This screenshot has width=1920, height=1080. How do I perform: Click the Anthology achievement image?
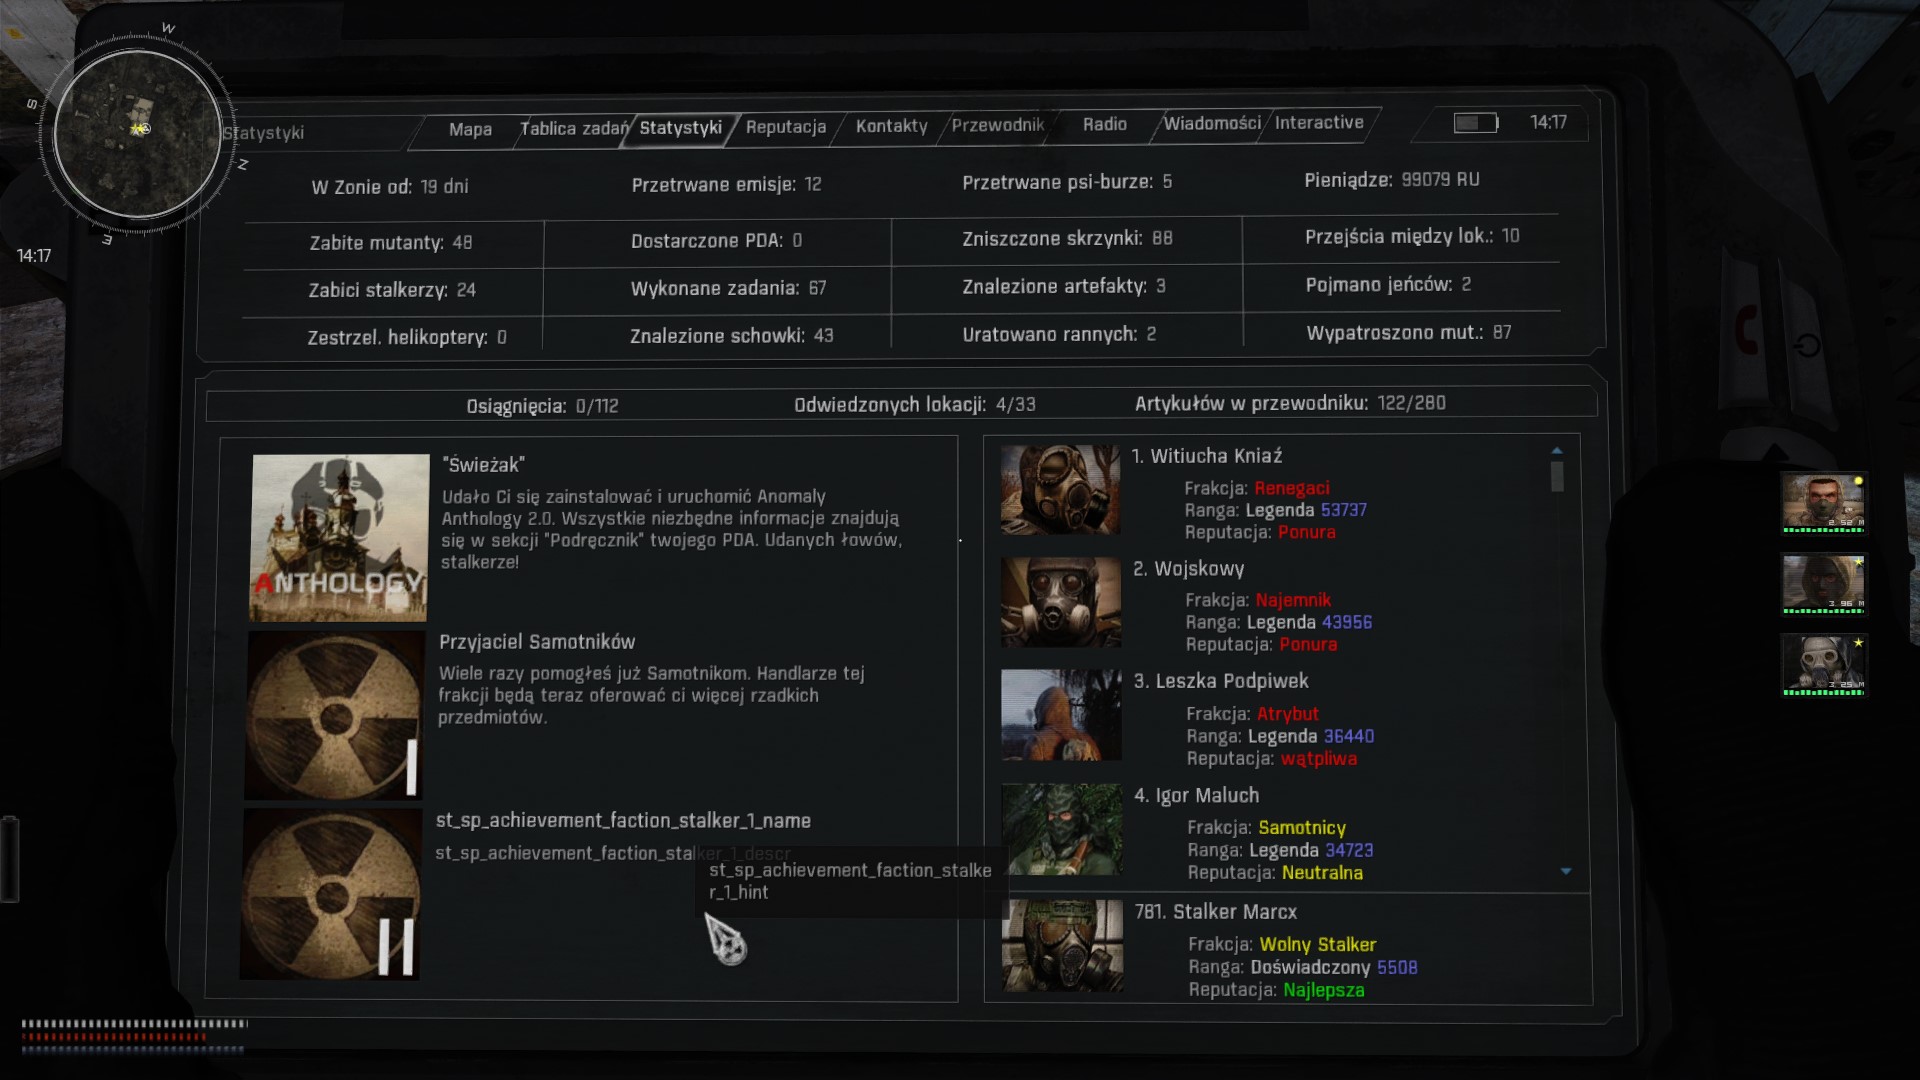coord(340,537)
